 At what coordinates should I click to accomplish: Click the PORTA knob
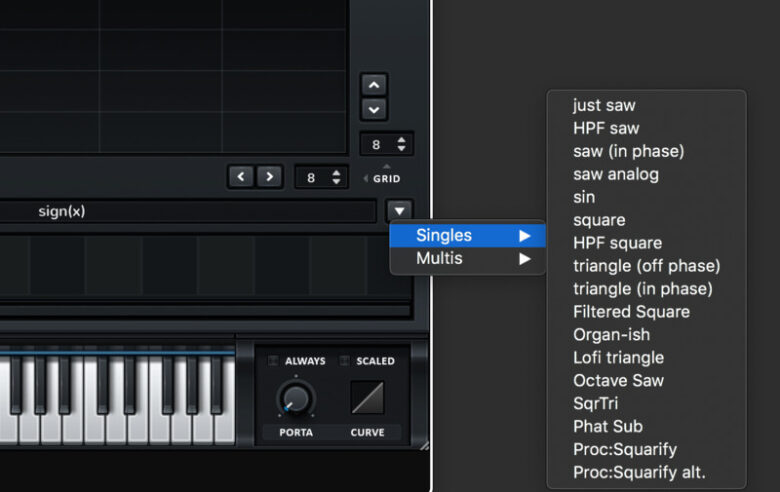(x=295, y=398)
